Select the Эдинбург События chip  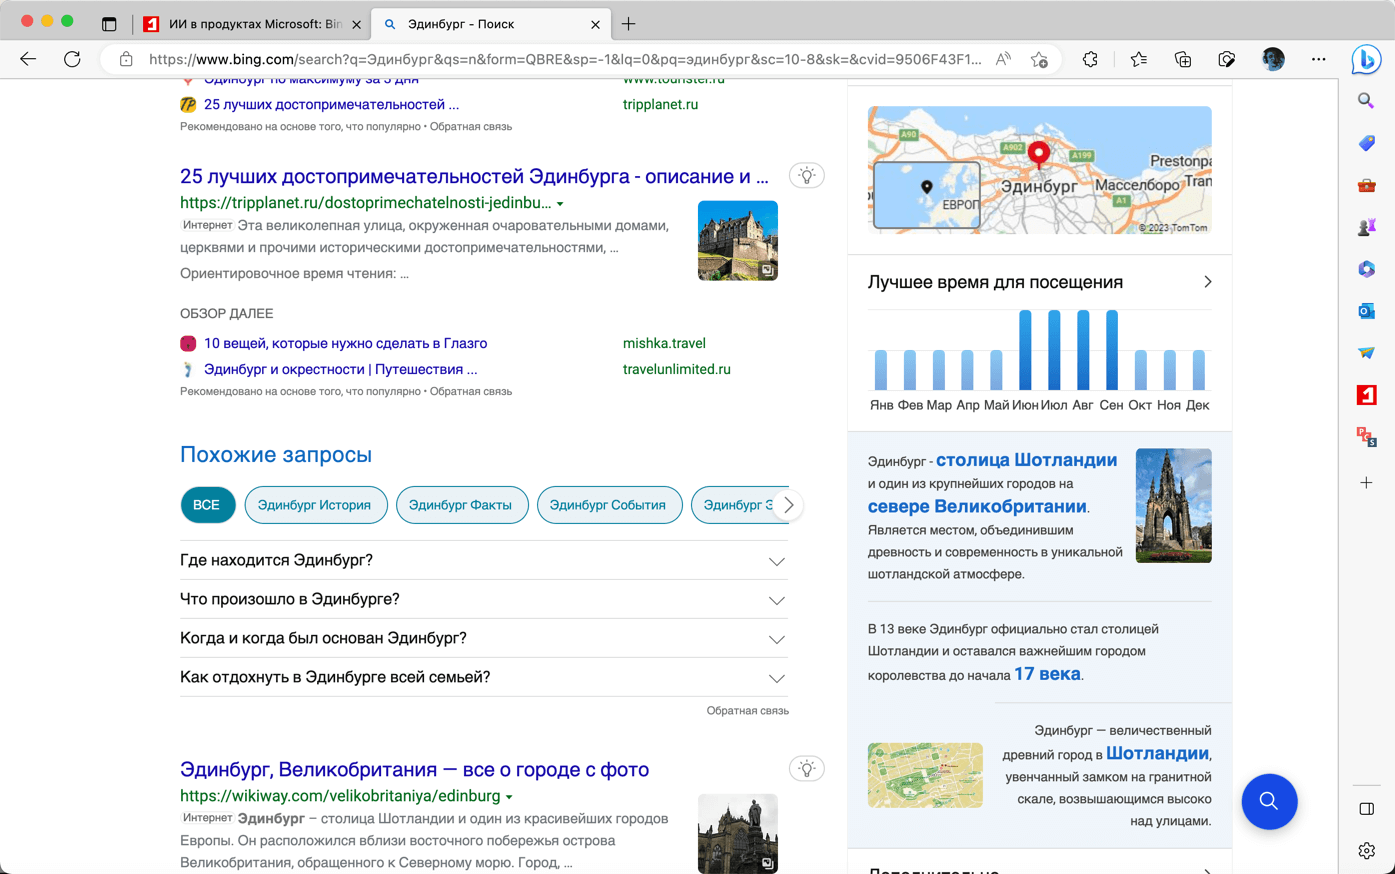coord(608,505)
